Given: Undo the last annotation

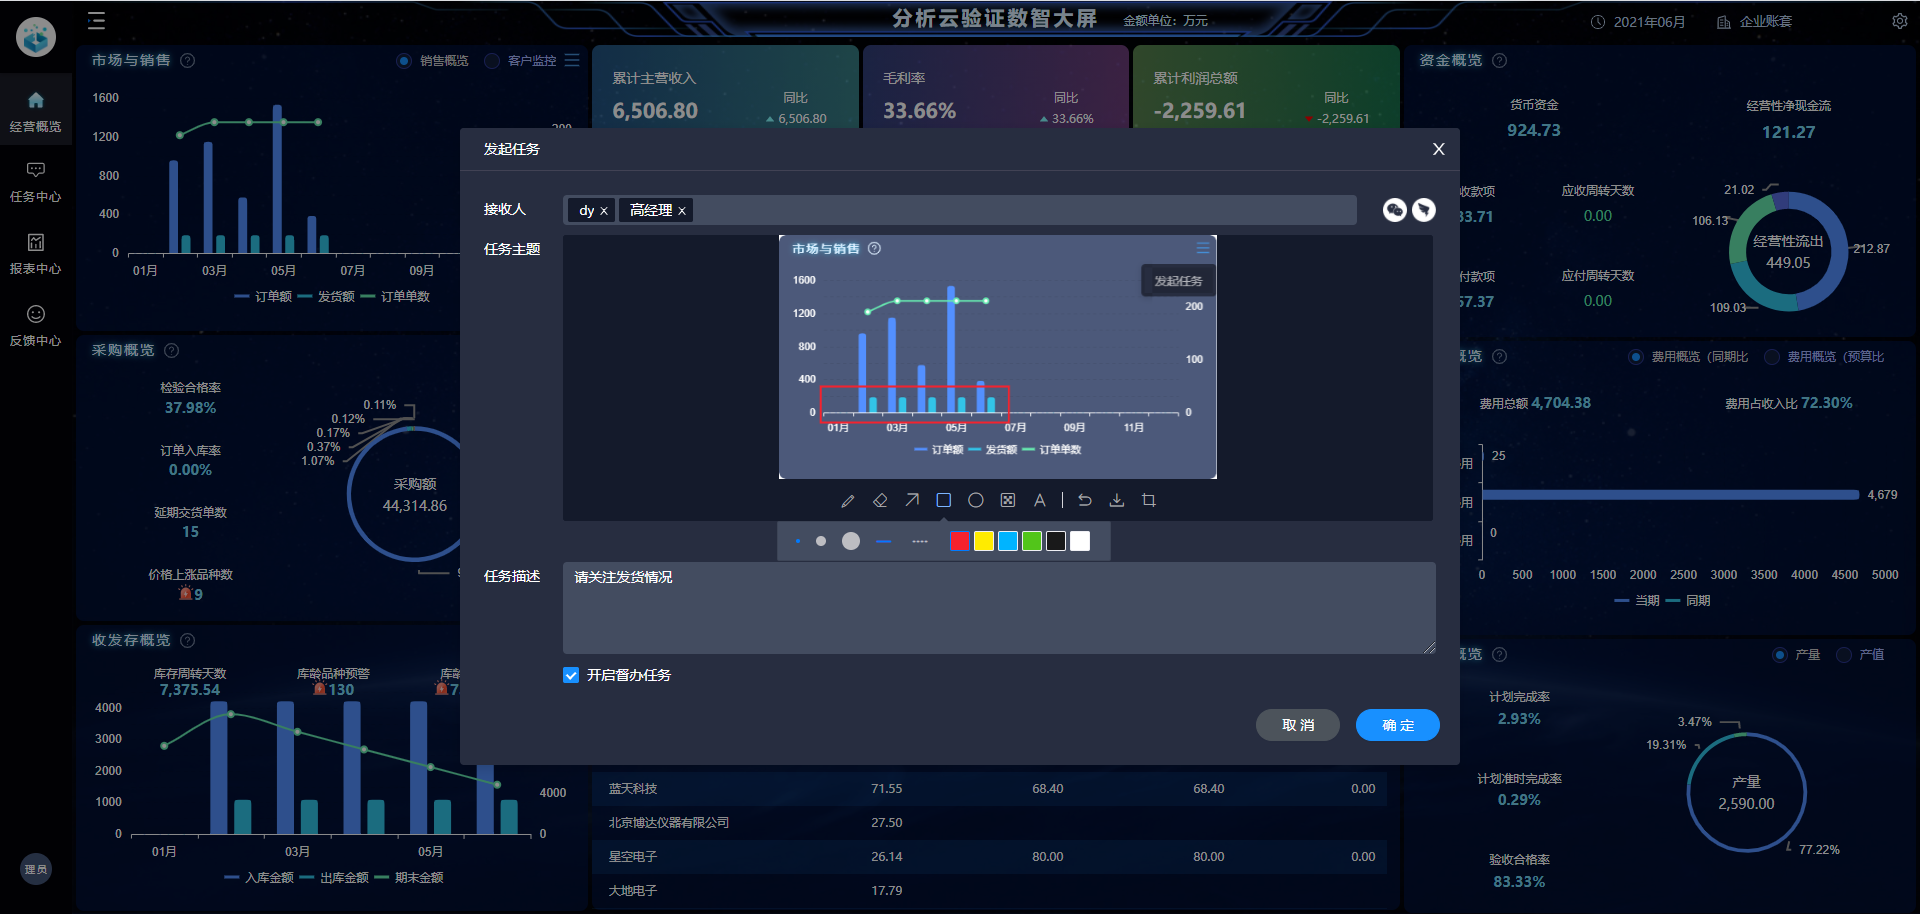Looking at the screenshot, I should (x=1085, y=500).
